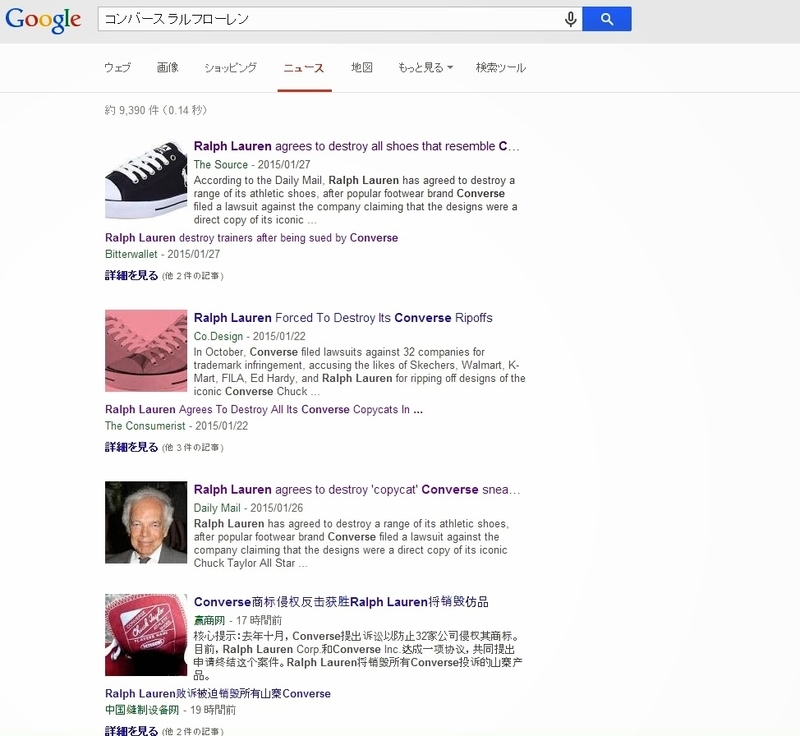Image resolution: width=800 pixels, height=736 pixels.
Task: Click snippet beginning 核心提示:去年十月
Action: click(x=358, y=655)
